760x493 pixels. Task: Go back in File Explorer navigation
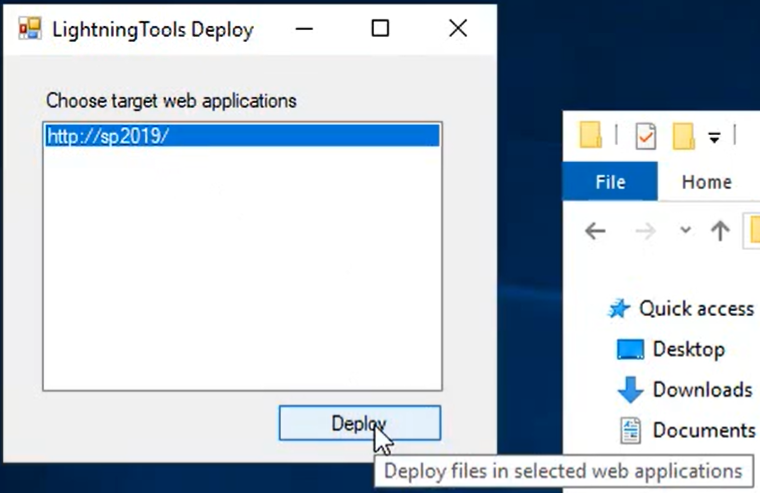(595, 231)
